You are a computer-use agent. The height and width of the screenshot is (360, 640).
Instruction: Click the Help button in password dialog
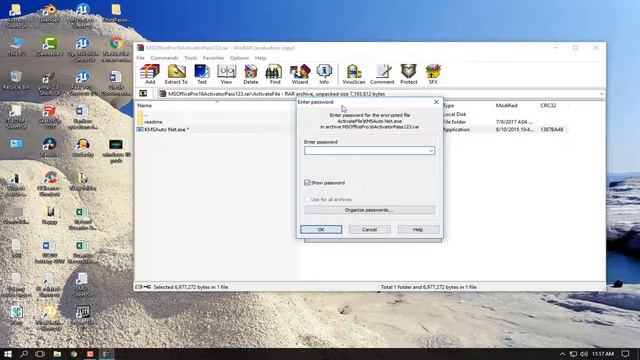tap(418, 229)
